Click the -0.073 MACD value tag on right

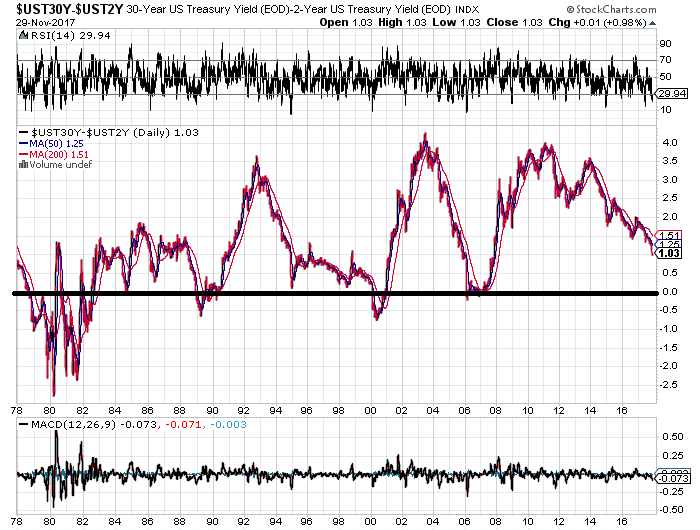click(672, 478)
